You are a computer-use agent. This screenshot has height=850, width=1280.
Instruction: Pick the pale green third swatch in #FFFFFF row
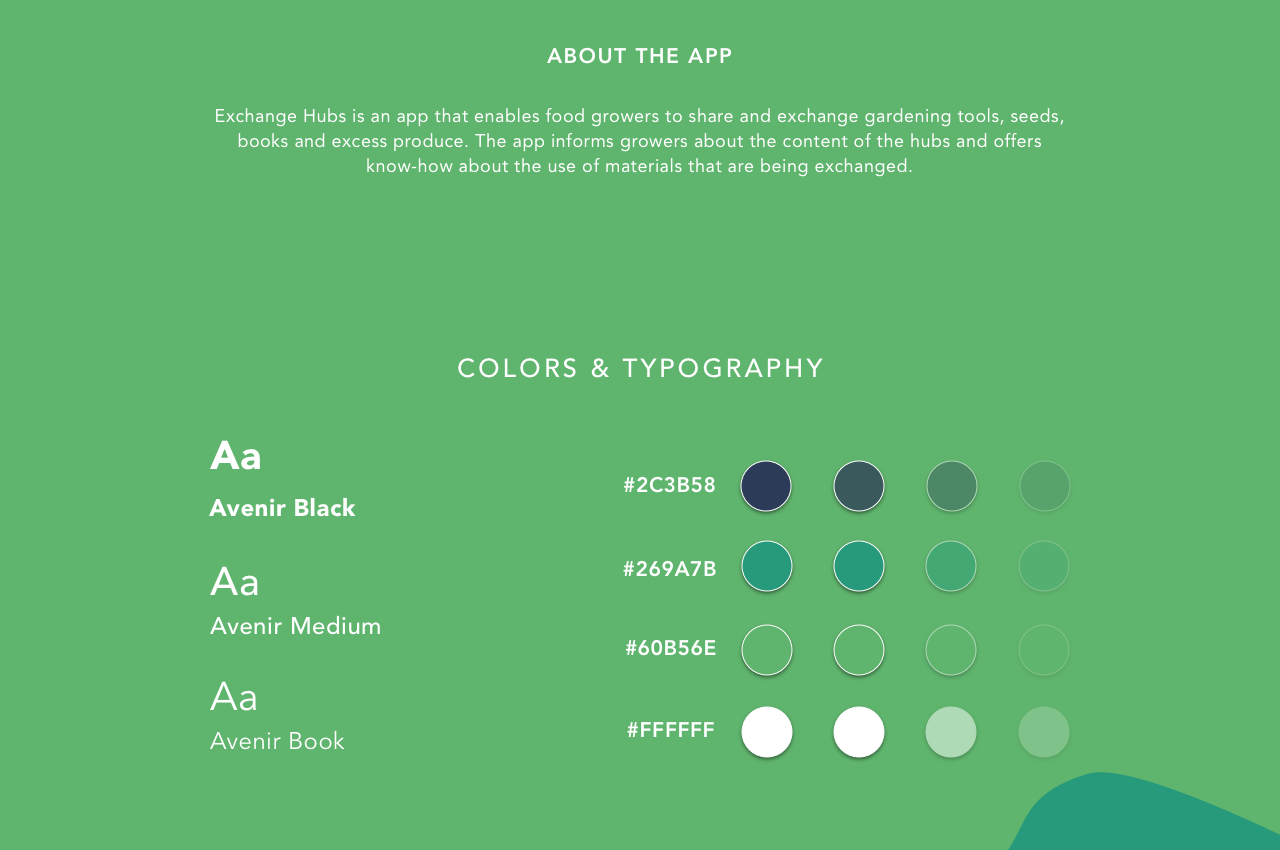tap(951, 732)
